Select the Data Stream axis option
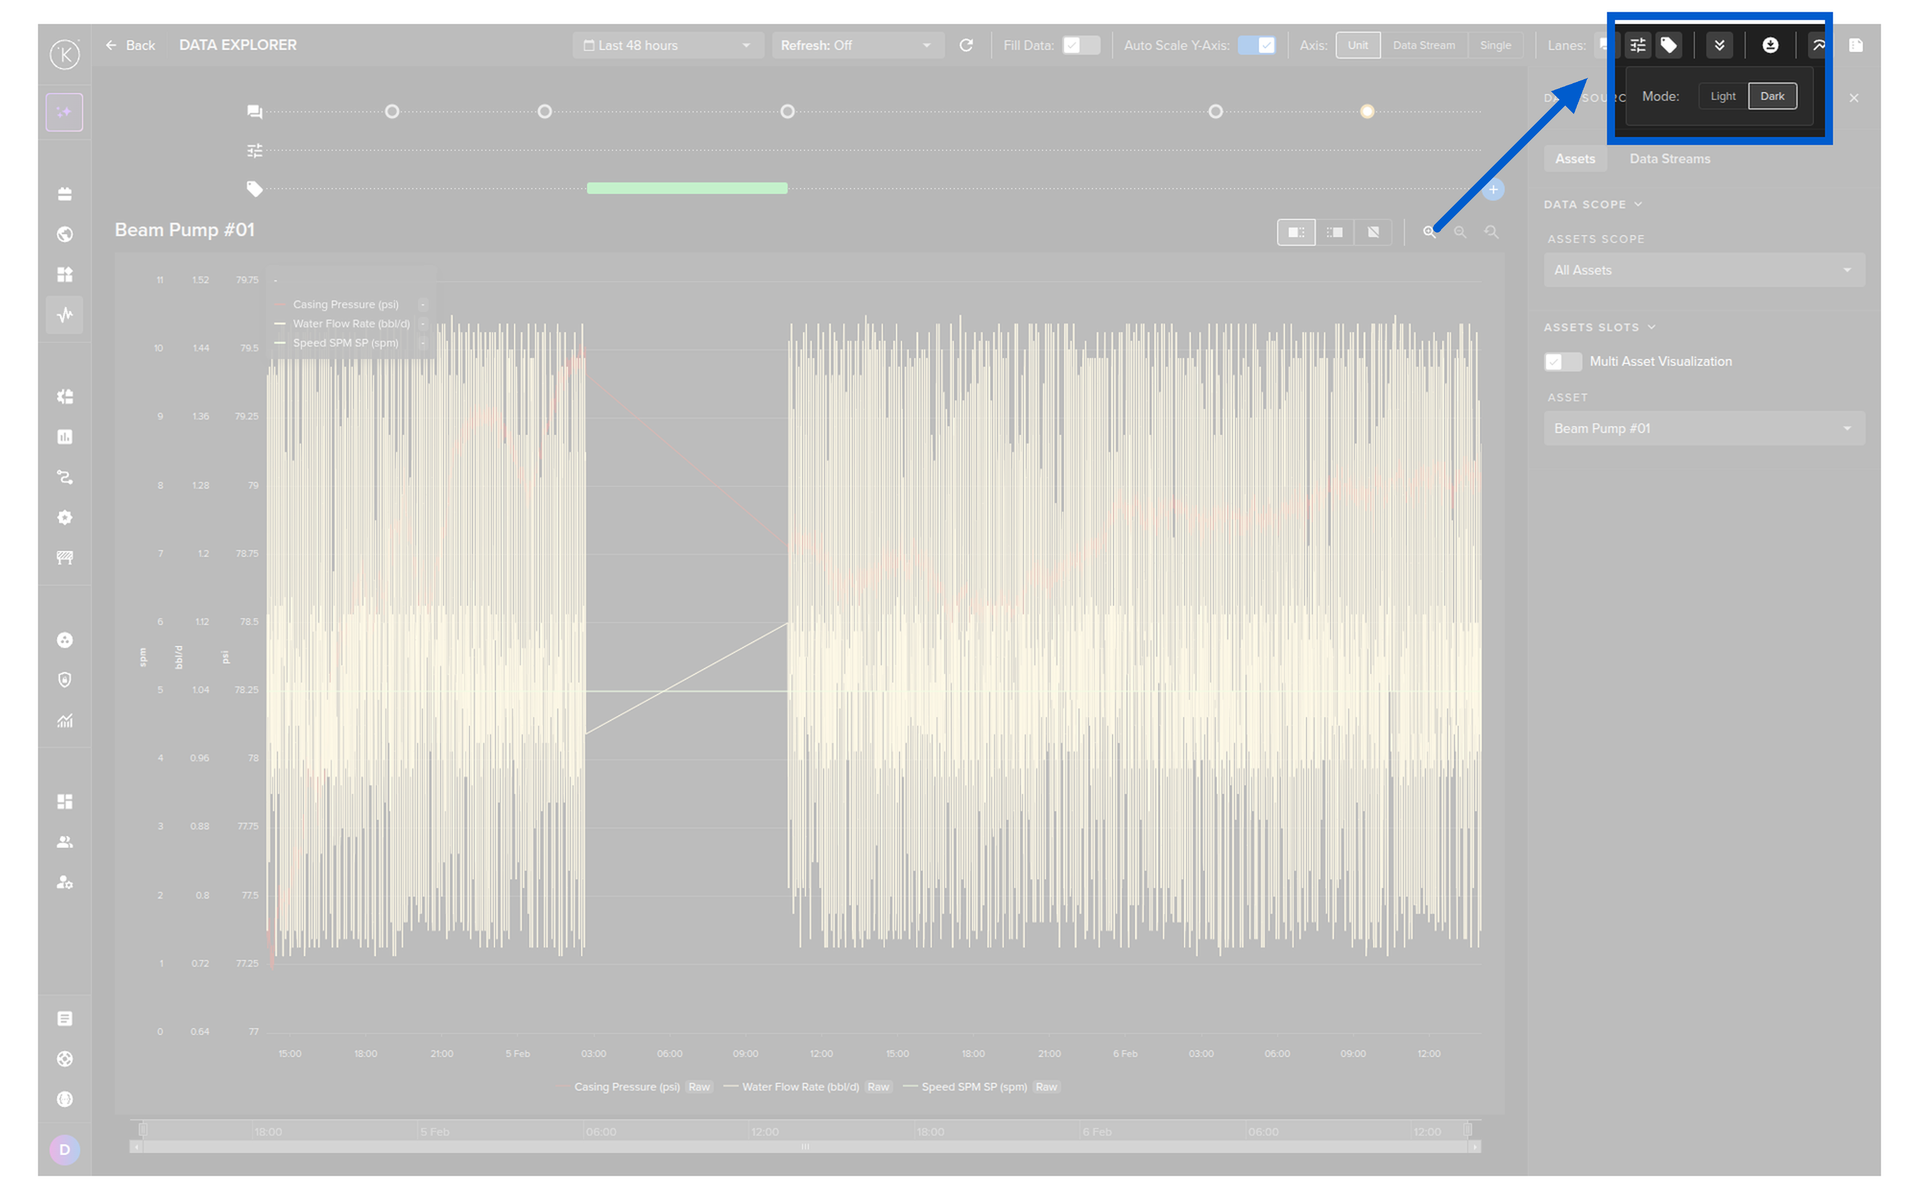 coord(1423,45)
